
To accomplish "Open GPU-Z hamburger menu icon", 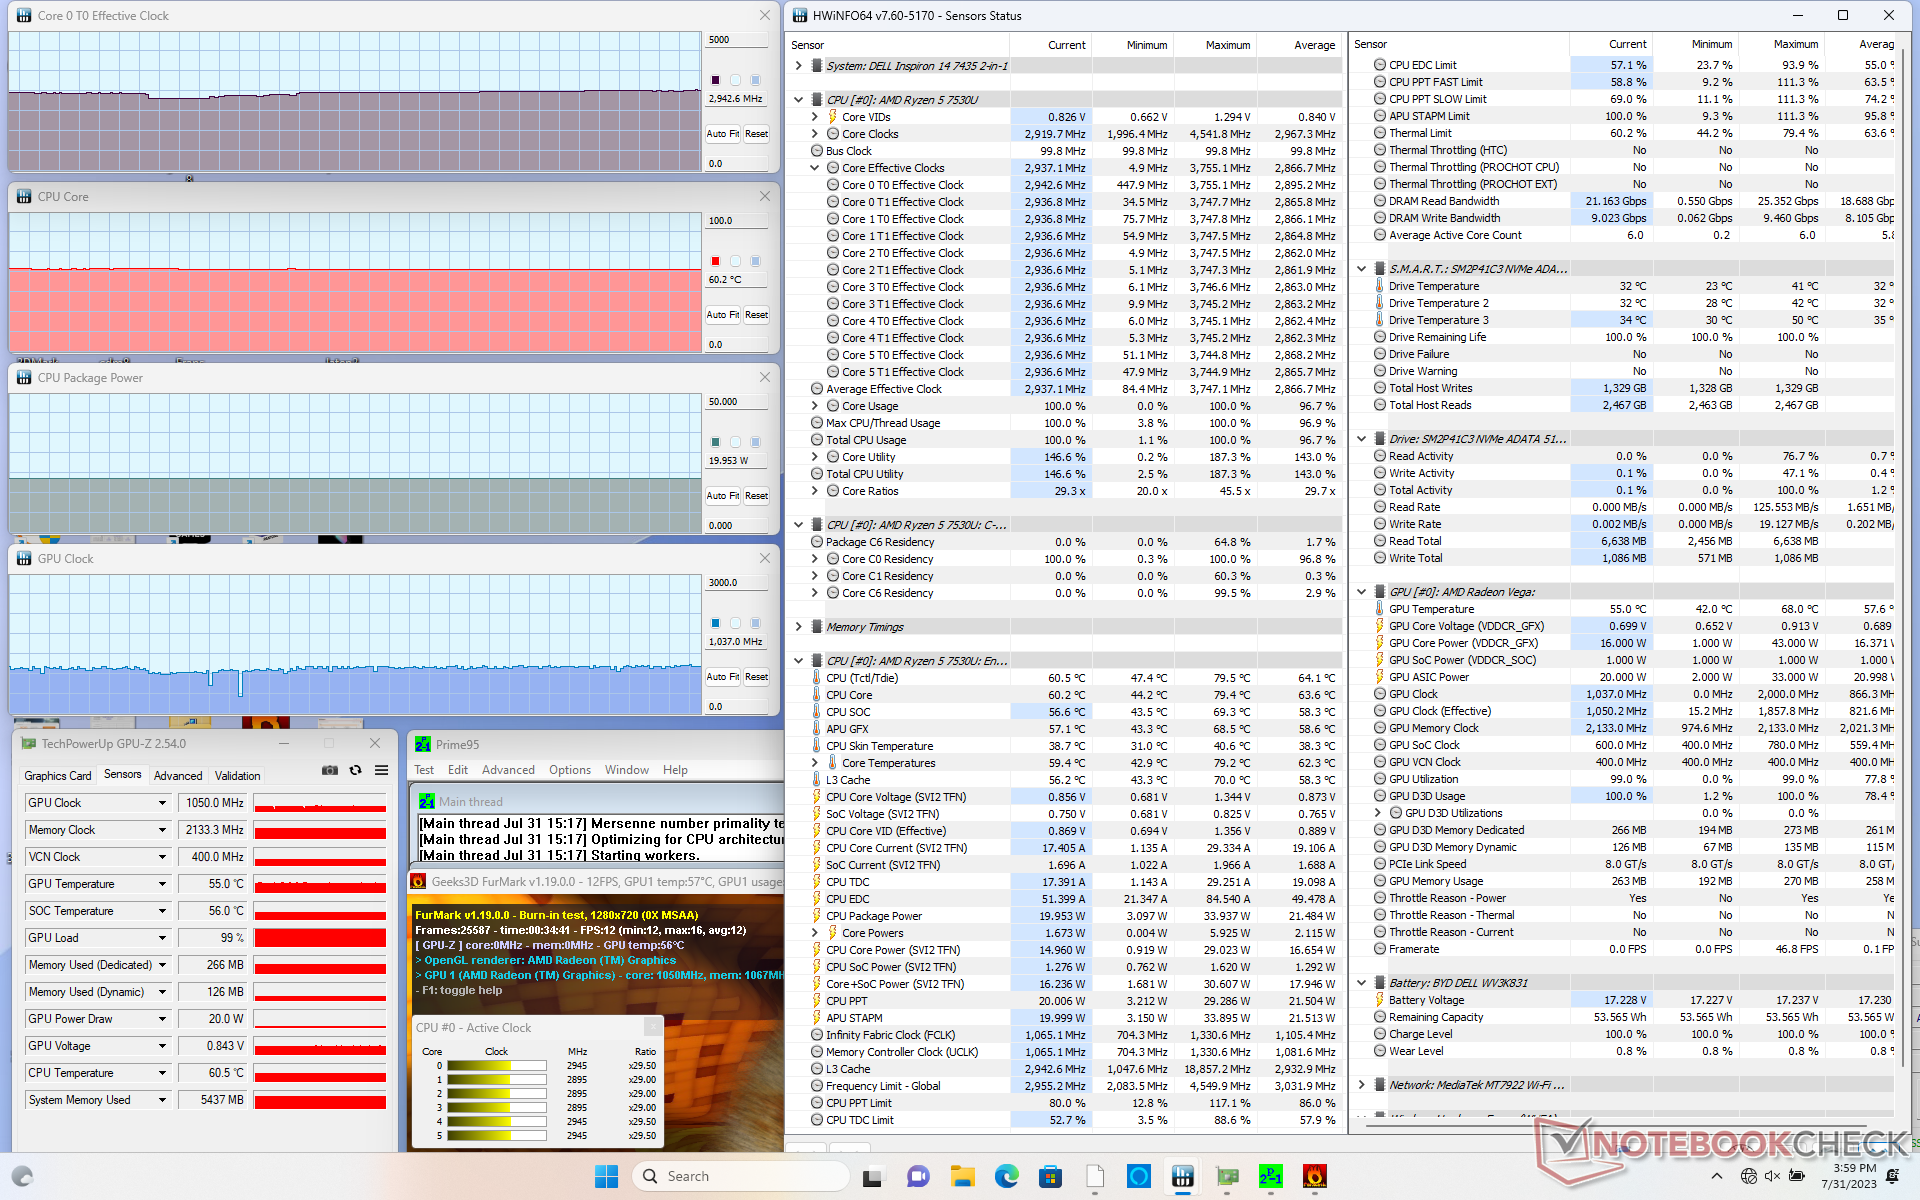I will pos(381,770).
